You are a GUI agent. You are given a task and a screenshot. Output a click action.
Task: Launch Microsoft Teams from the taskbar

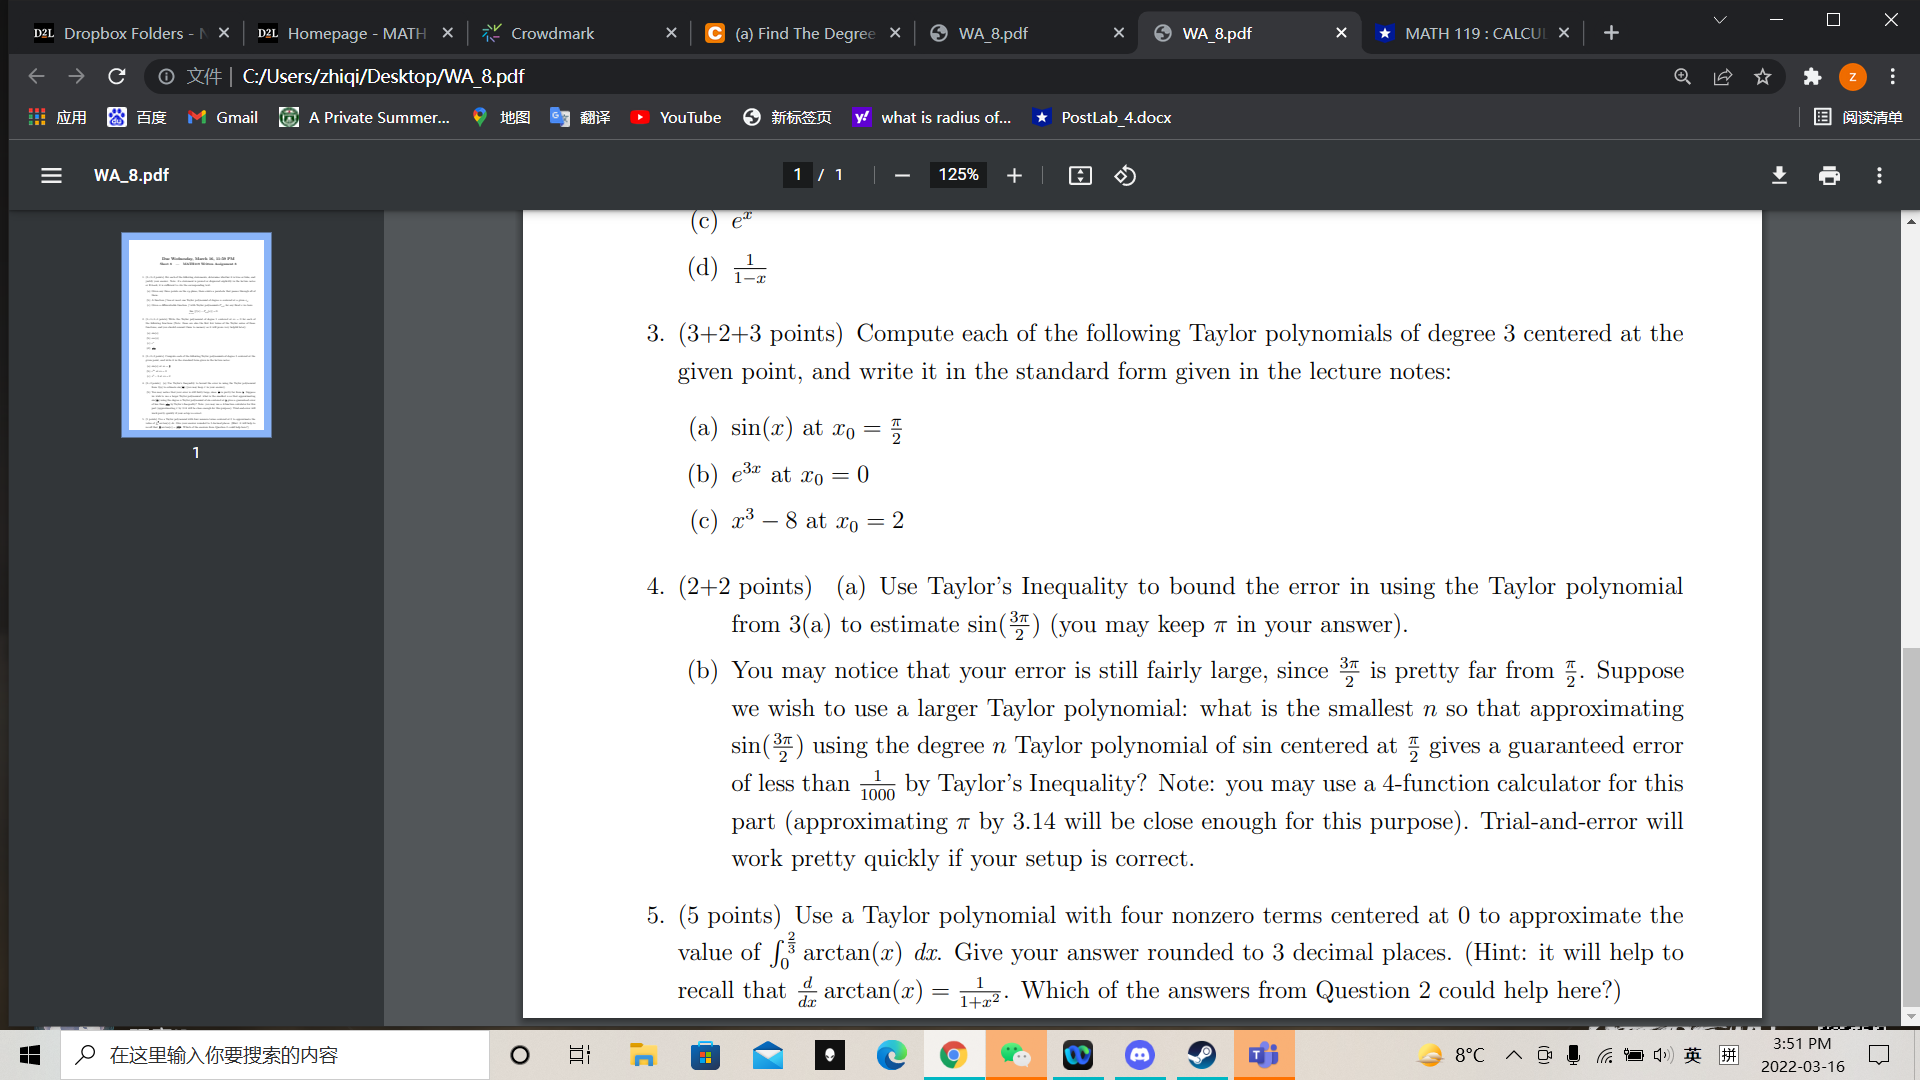[x=1263, y=1055]
